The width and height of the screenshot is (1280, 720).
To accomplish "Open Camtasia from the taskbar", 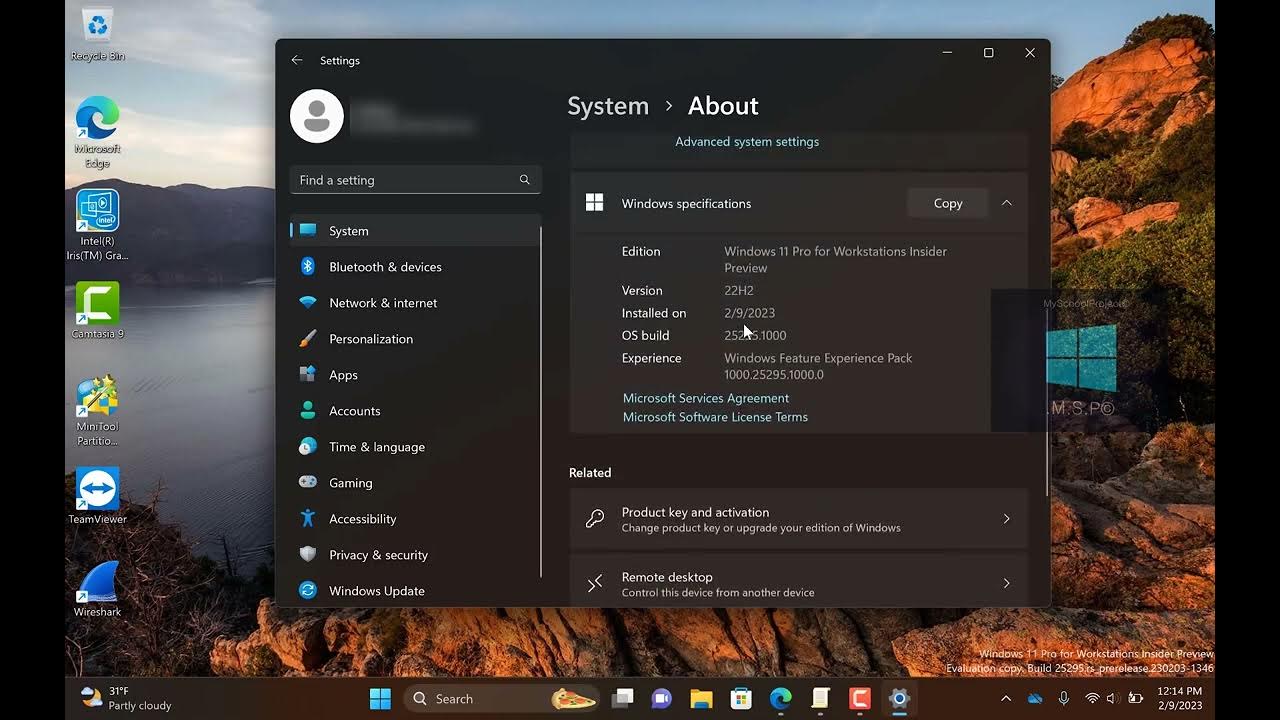I will 860,699.
